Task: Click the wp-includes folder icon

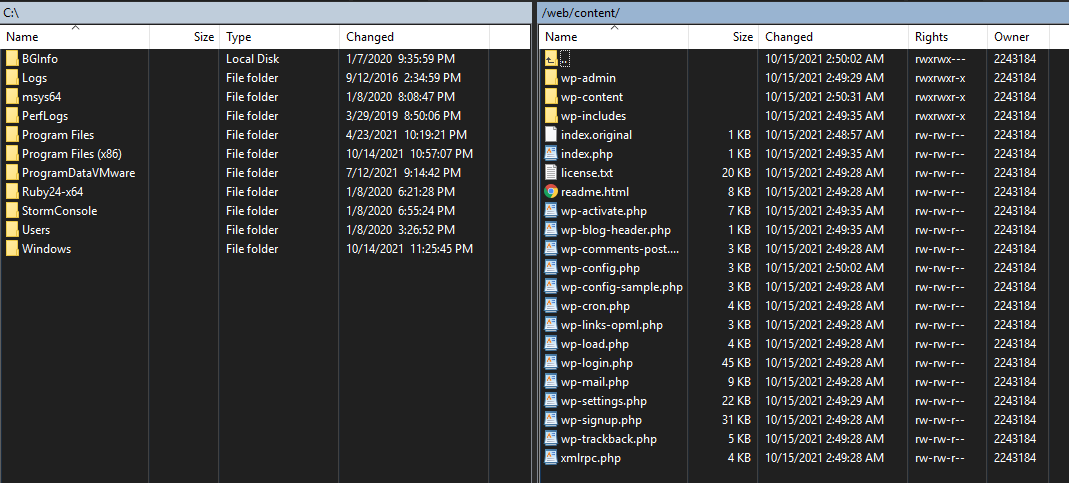Action: point(551,116)
